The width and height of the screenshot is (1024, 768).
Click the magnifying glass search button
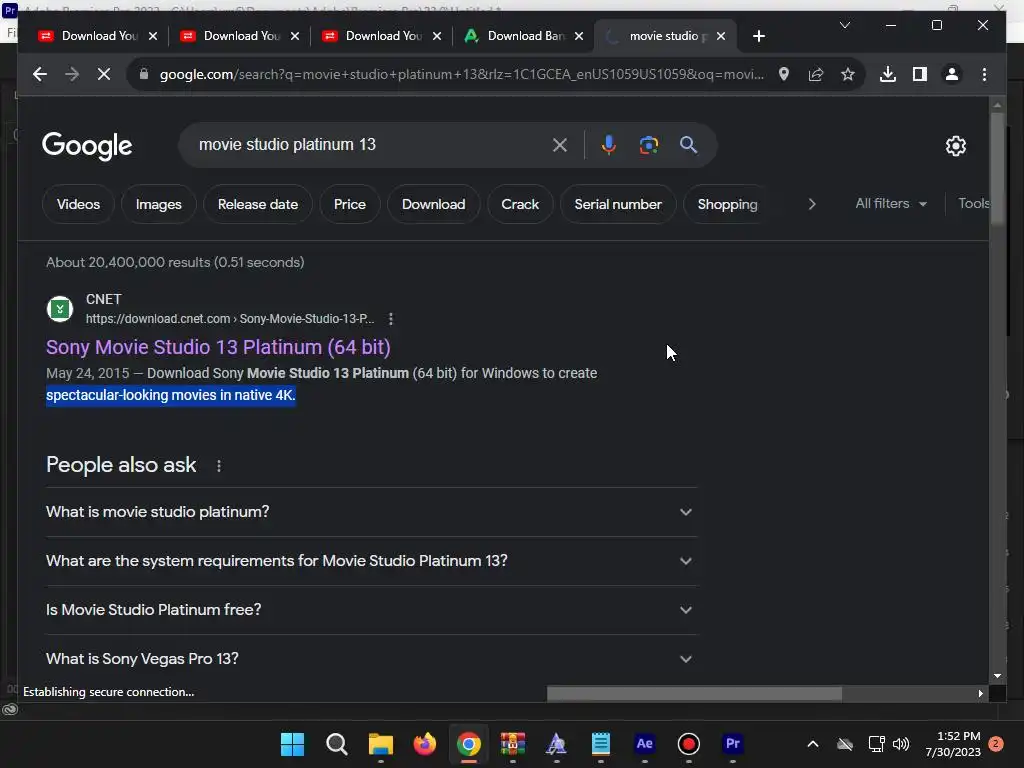(x=688, y=145)
